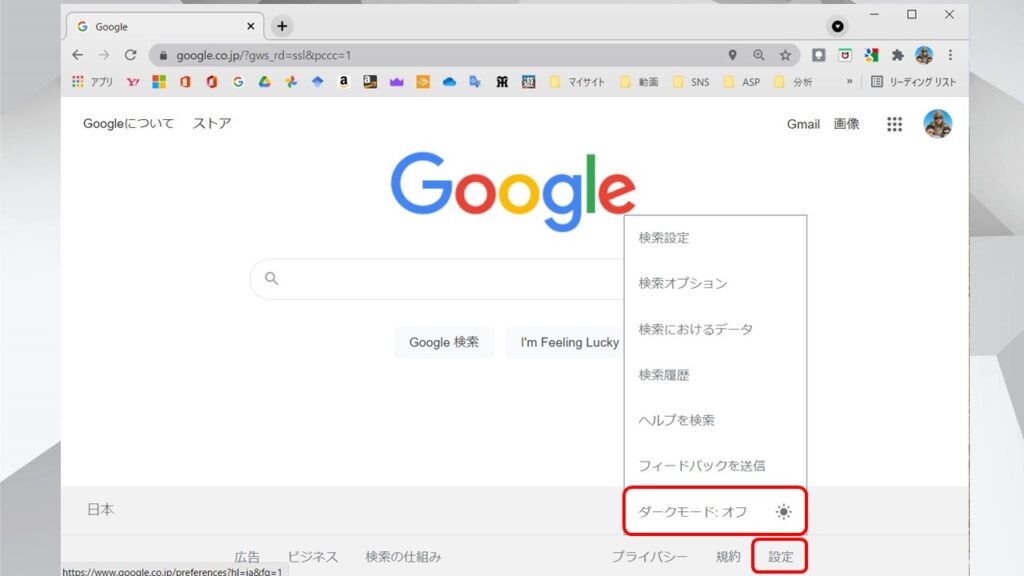Viewport: 1024px width, 576px height.
Task: Open the colorful Google extension icon
Action: (x=871, y=56)
